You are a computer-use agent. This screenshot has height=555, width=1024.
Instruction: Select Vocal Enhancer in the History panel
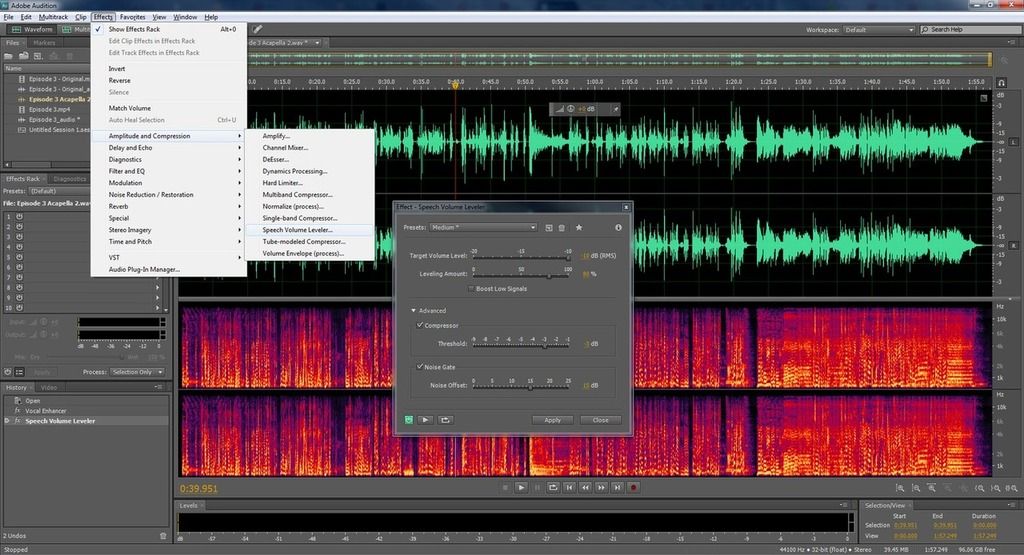pos(46,411)
